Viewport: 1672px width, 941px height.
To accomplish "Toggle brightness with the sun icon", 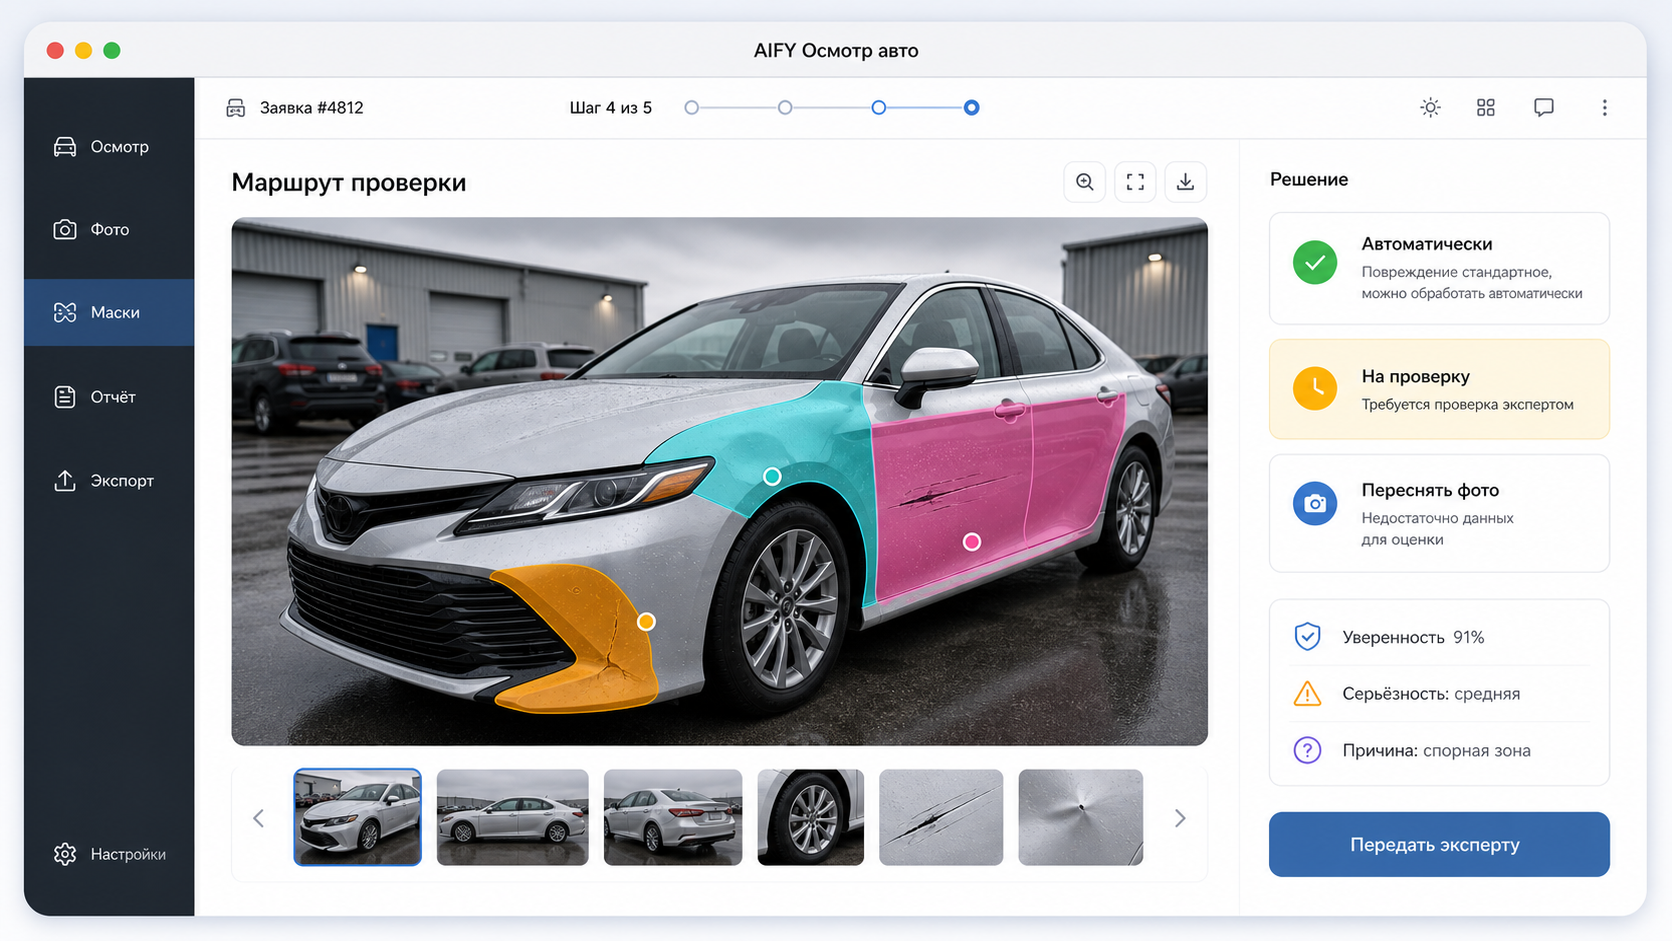I will (1430, 107).
